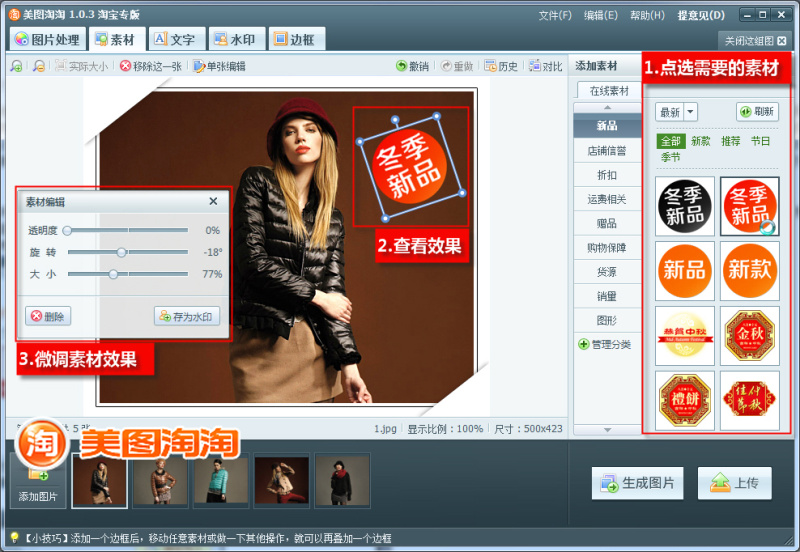Click 管理分类 manage categories
This screenshot has height=552, width=800.
(605, 344)
